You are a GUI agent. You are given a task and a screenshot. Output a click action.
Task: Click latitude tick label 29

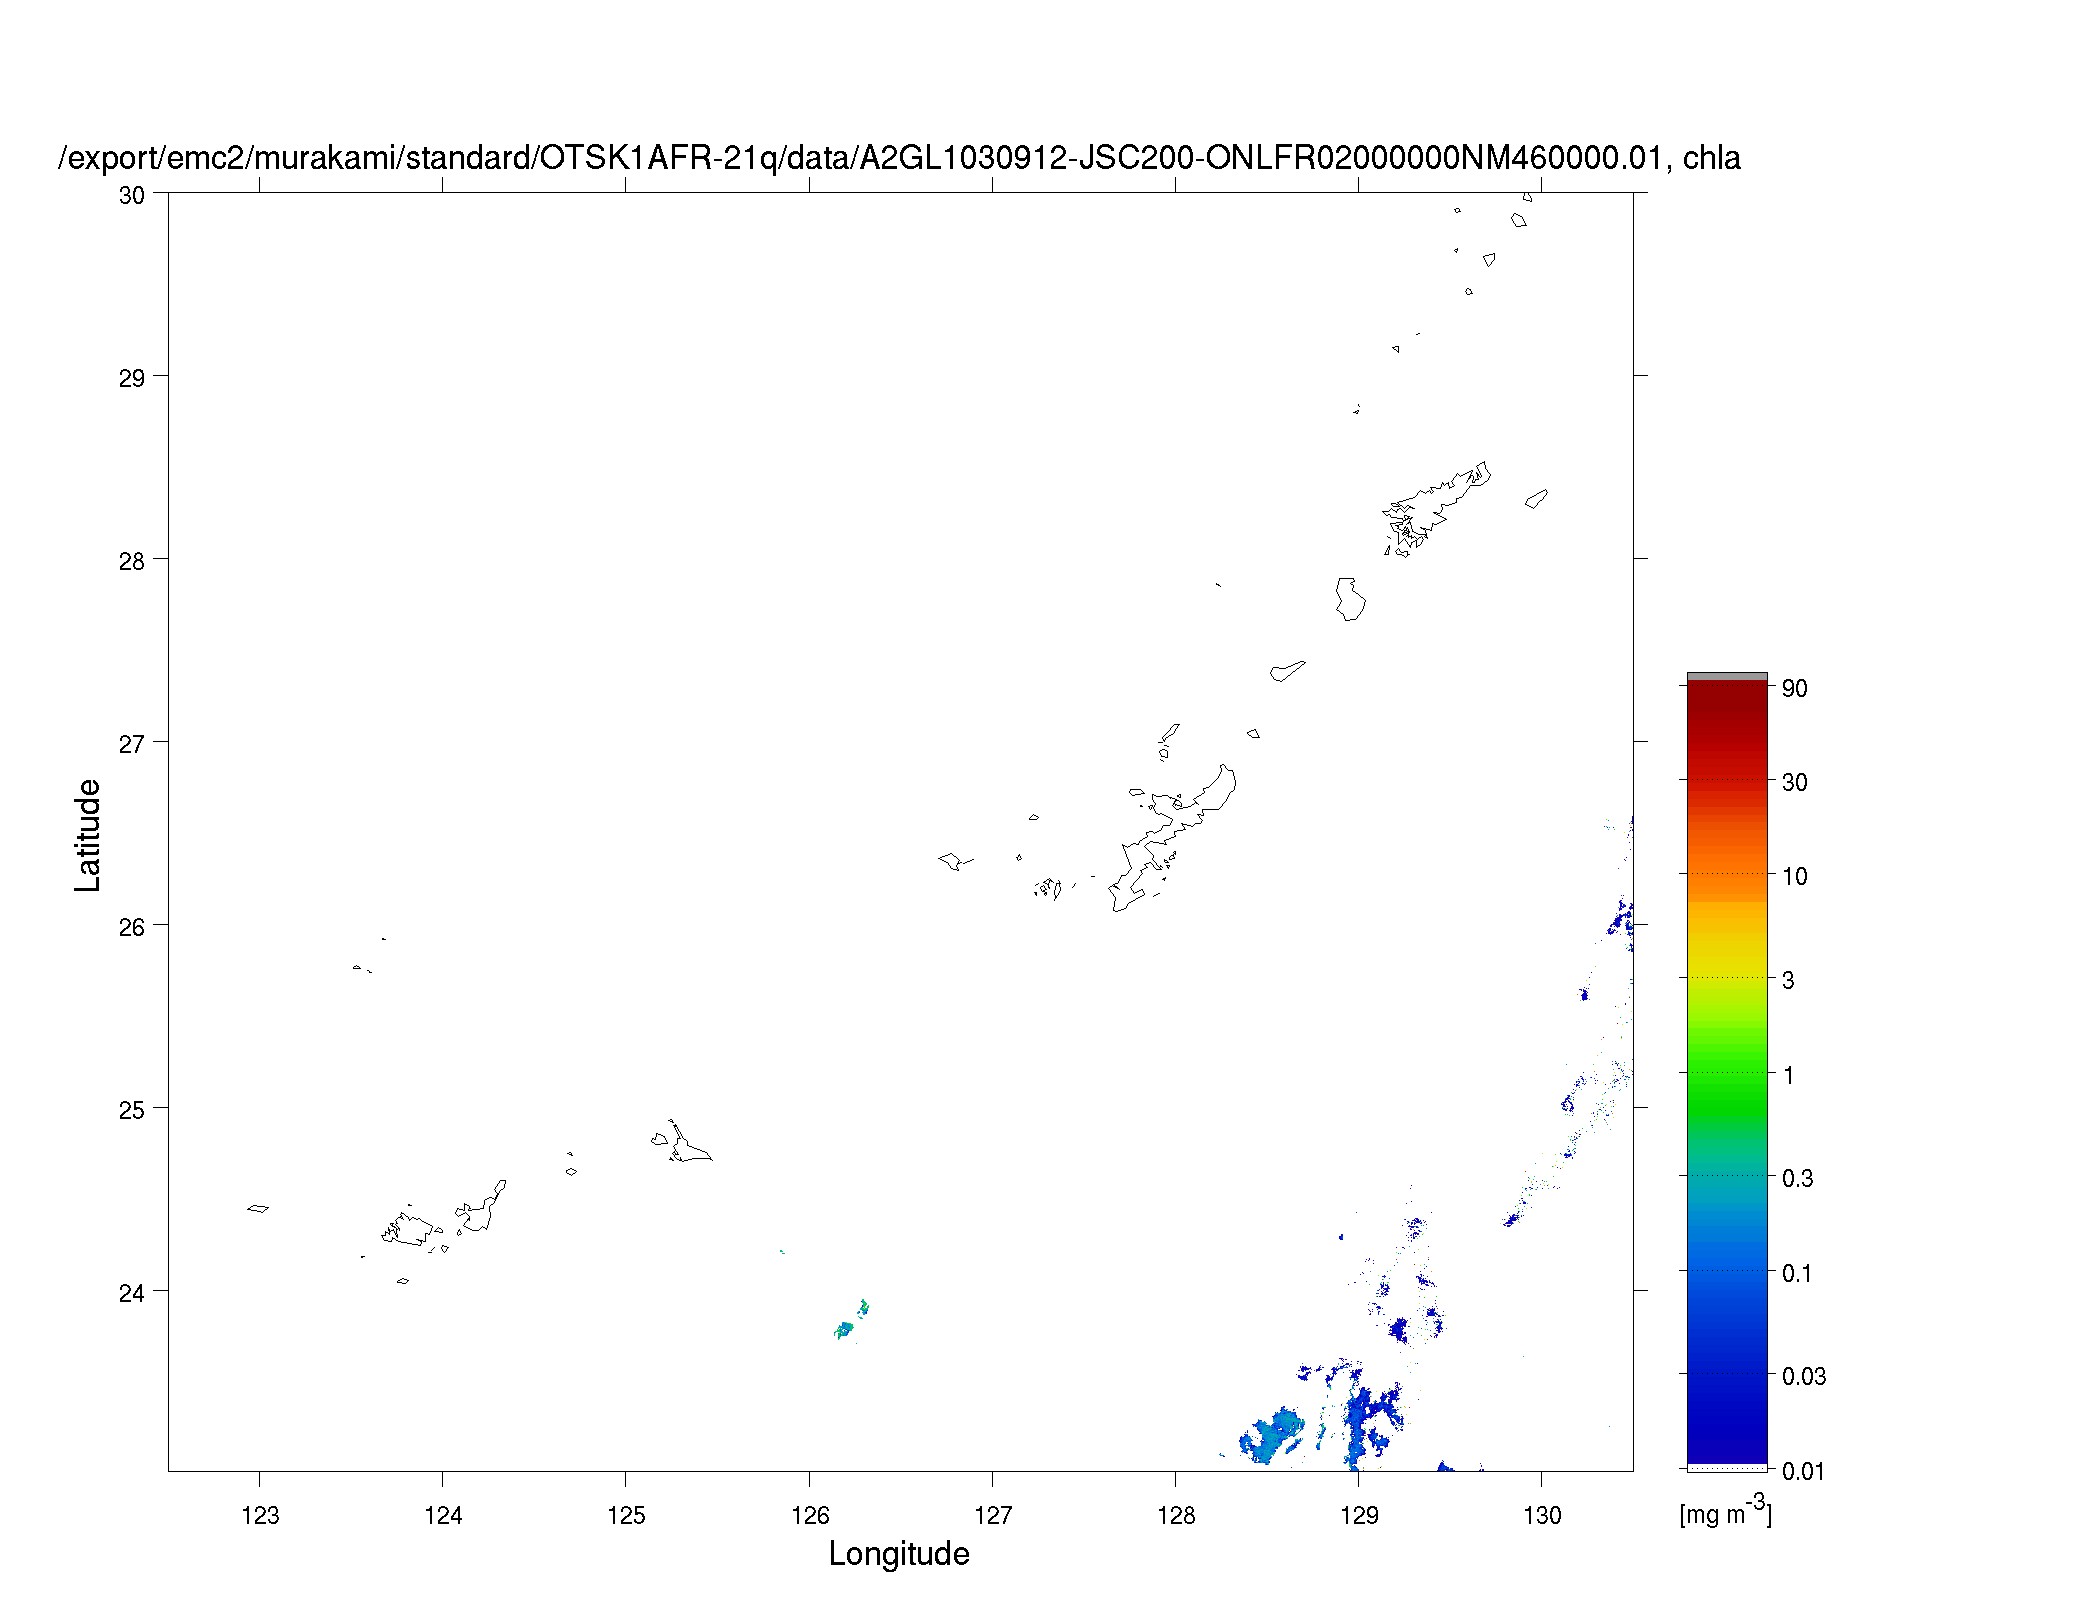point(131,378)
